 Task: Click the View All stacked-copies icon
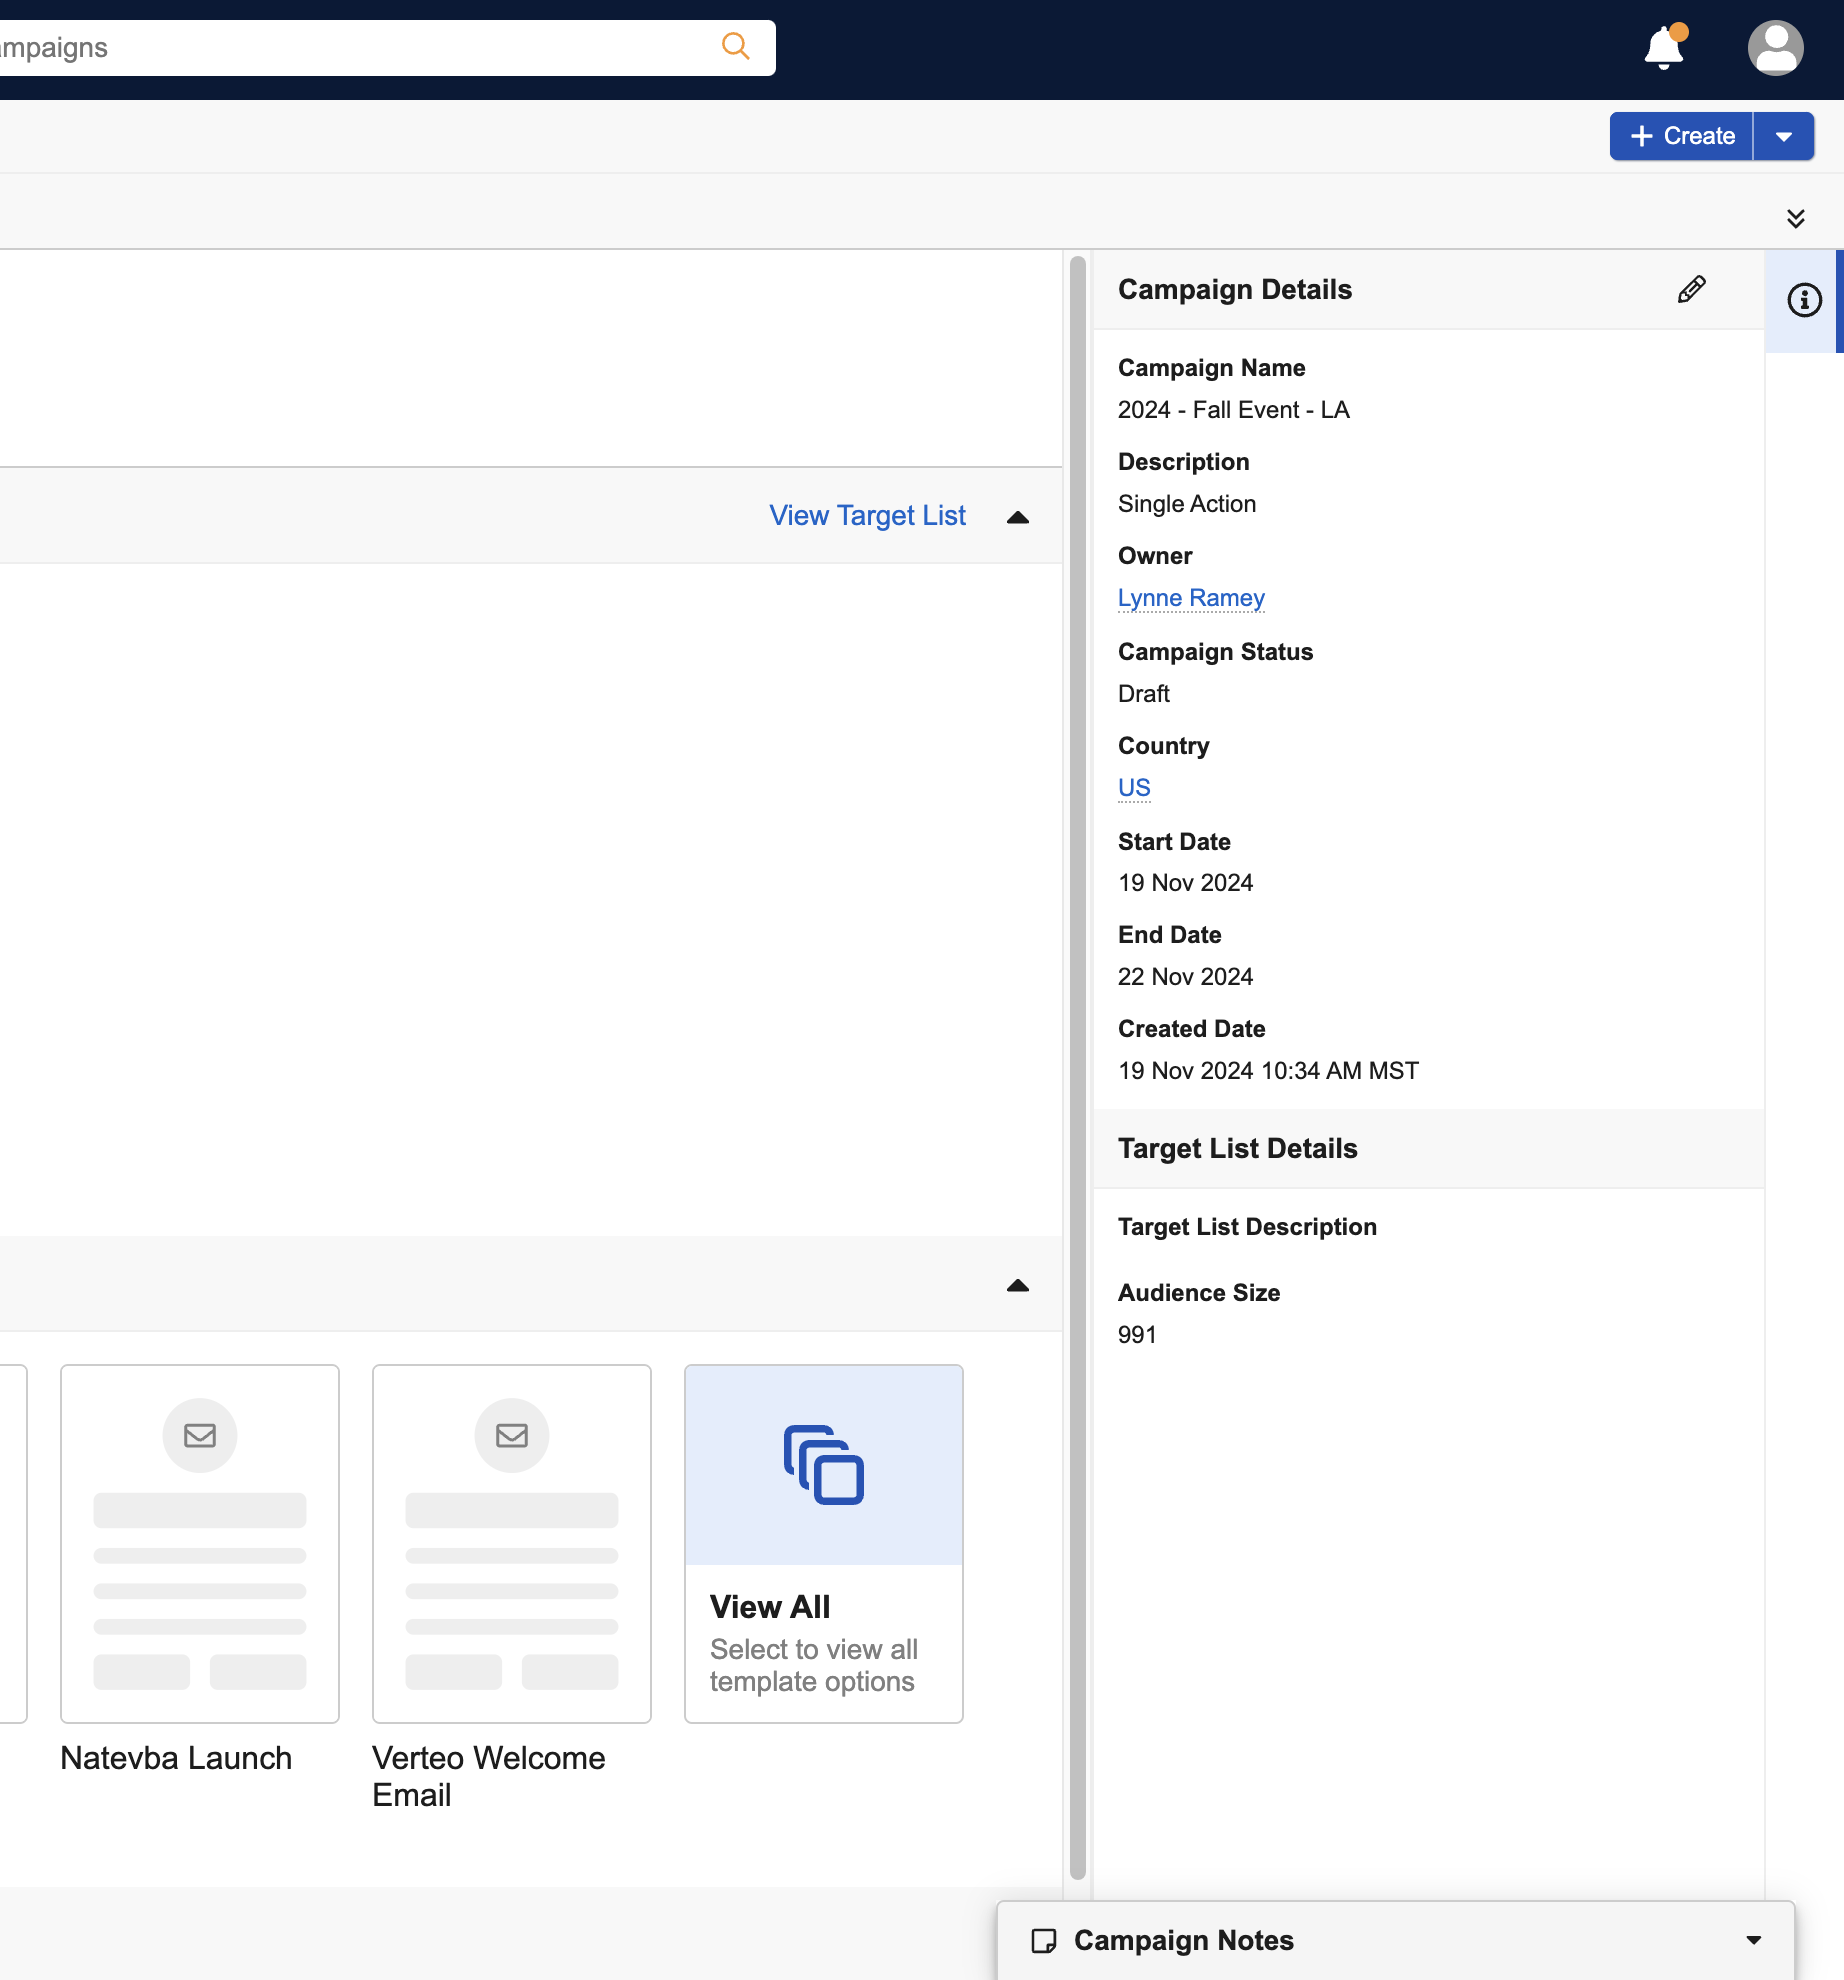823,1465
